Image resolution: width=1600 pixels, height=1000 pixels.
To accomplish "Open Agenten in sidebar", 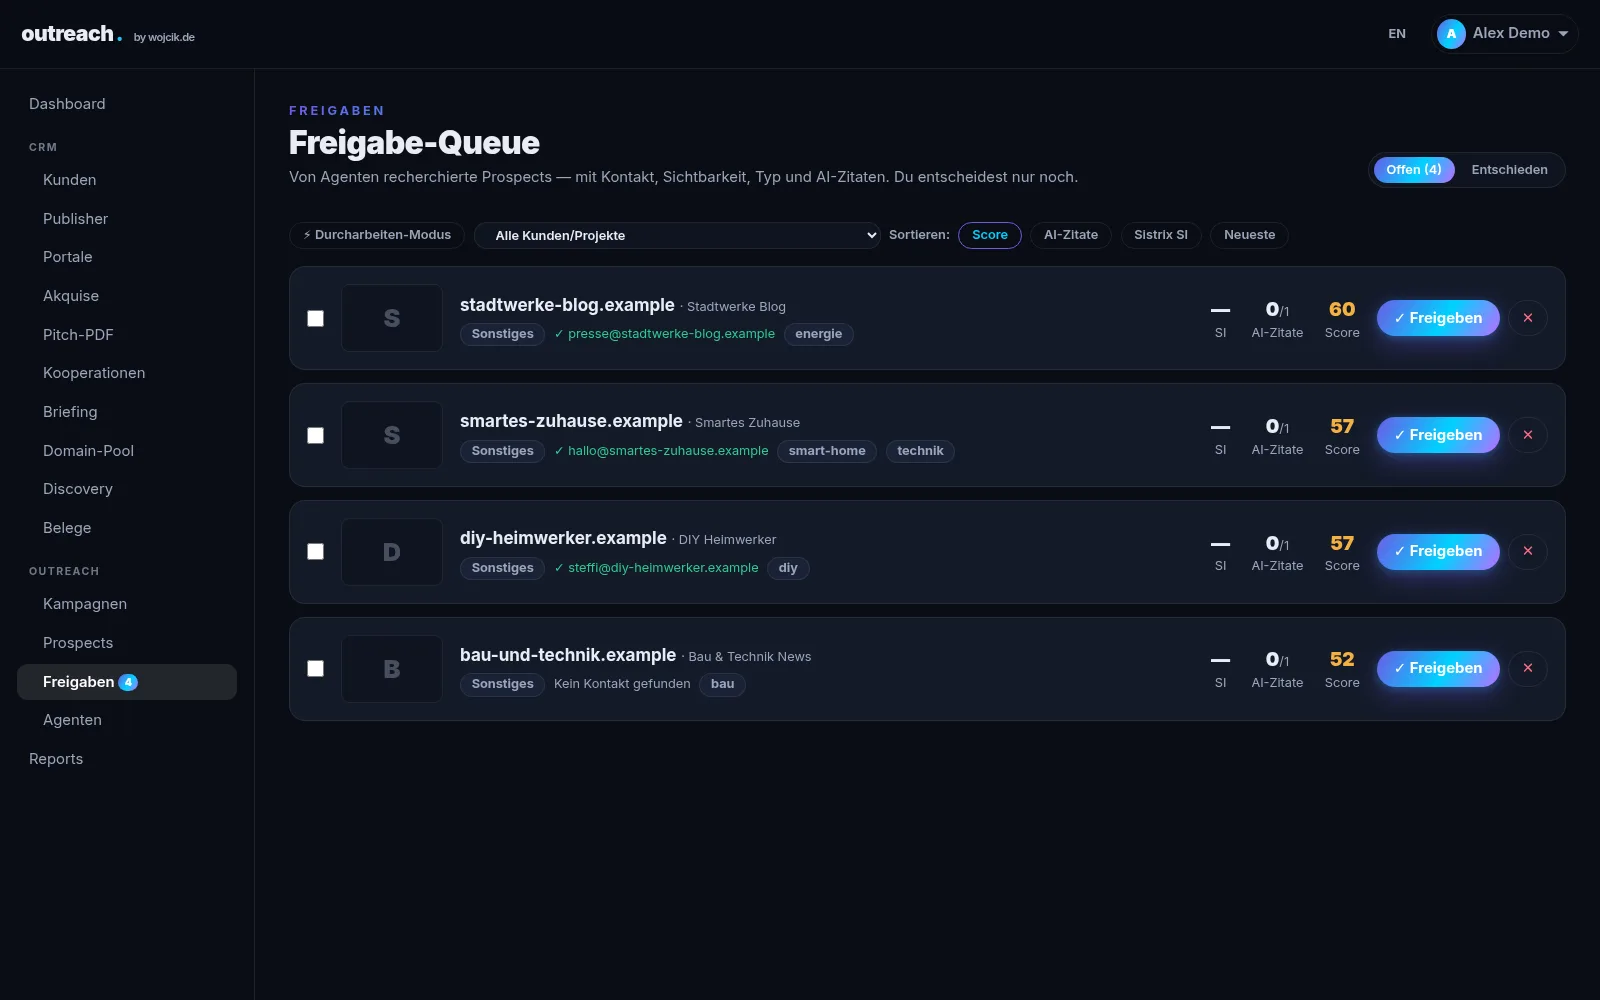I will click(x=127, y=720).
